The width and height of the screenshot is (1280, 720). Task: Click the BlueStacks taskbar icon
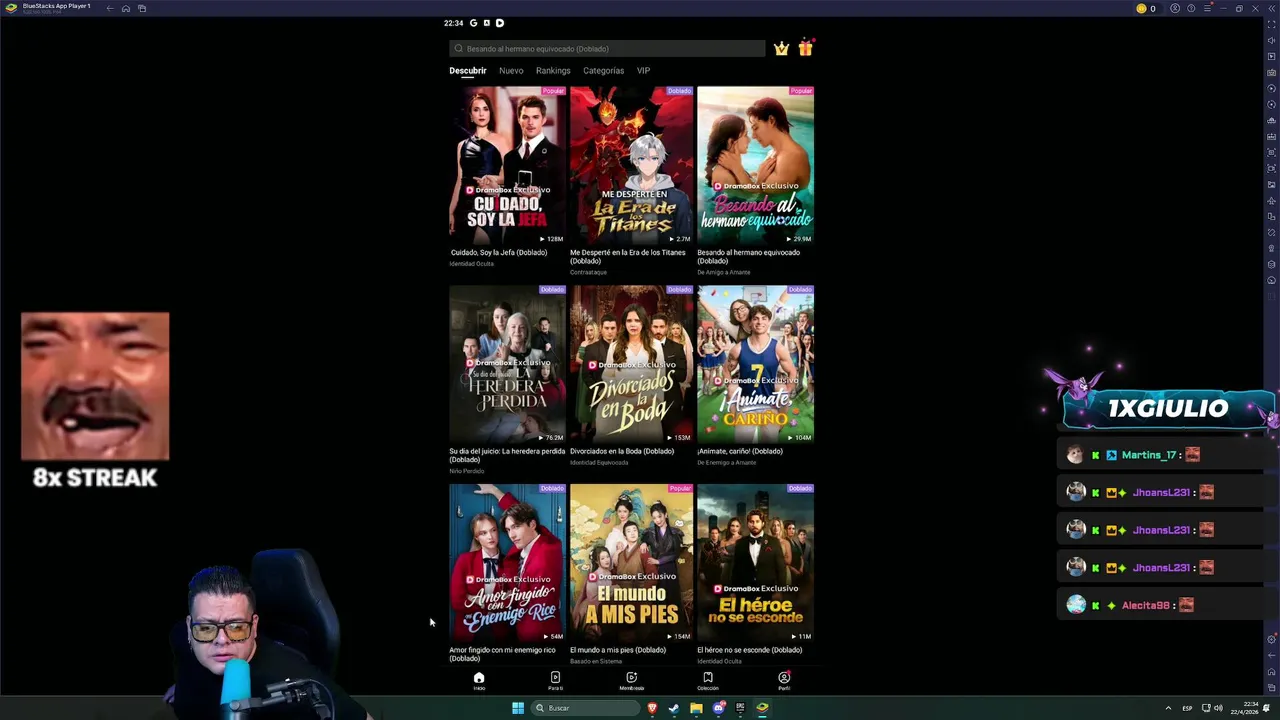coord(762,708)
